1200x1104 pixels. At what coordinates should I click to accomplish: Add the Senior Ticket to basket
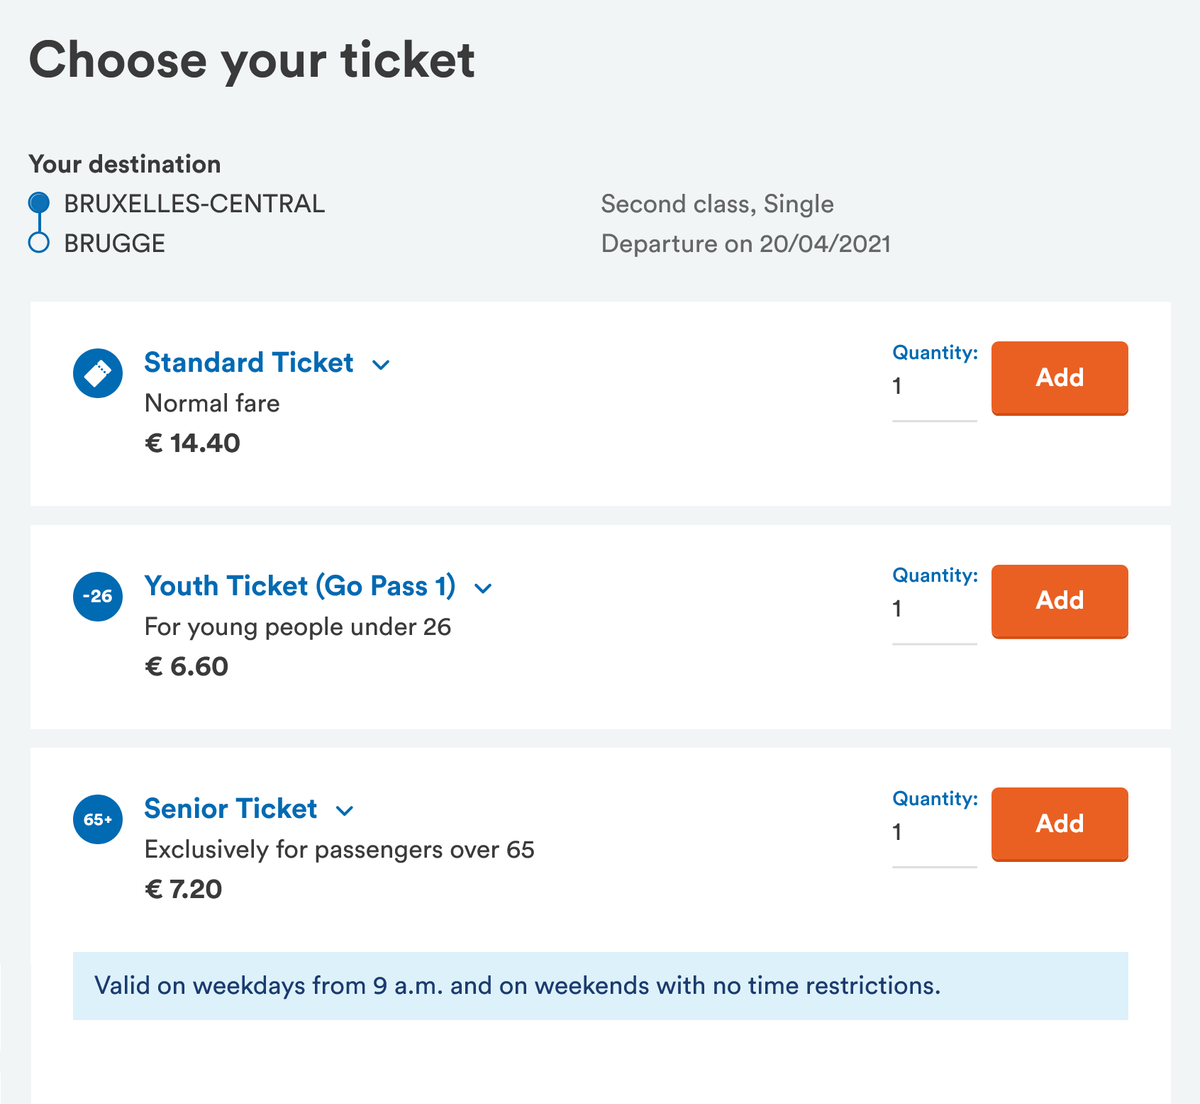tap(1060, 824)
